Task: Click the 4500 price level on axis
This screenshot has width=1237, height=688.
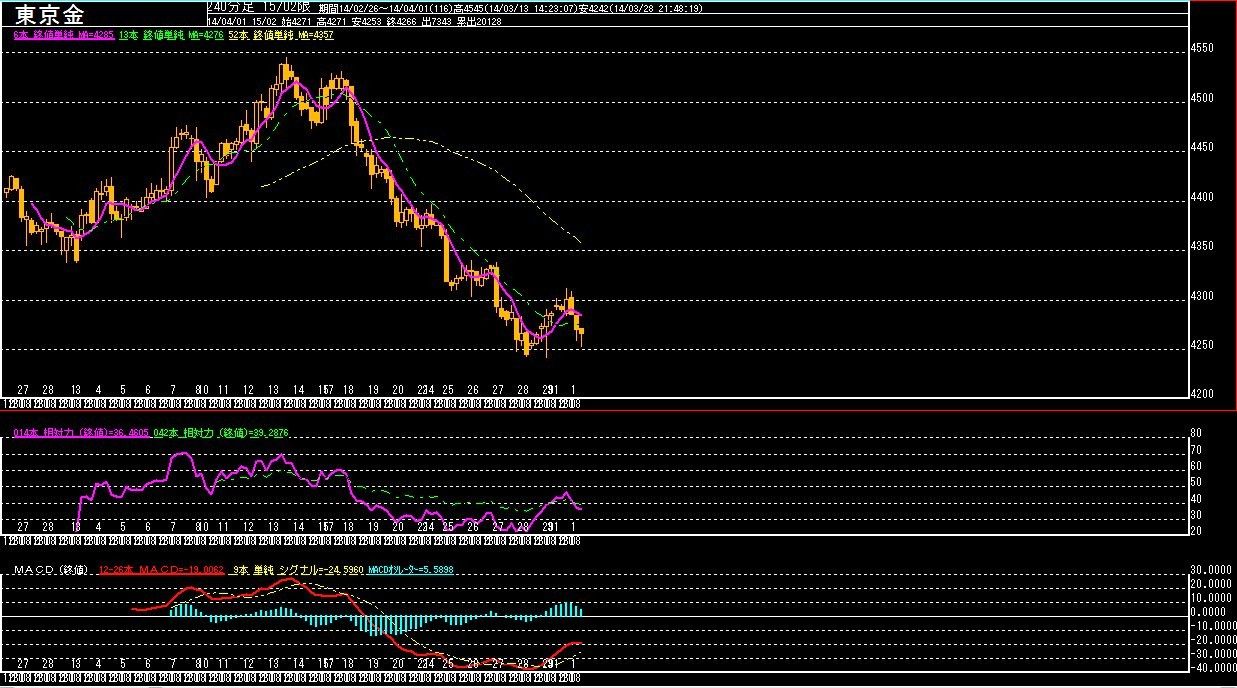Action: pos(1203,98)
